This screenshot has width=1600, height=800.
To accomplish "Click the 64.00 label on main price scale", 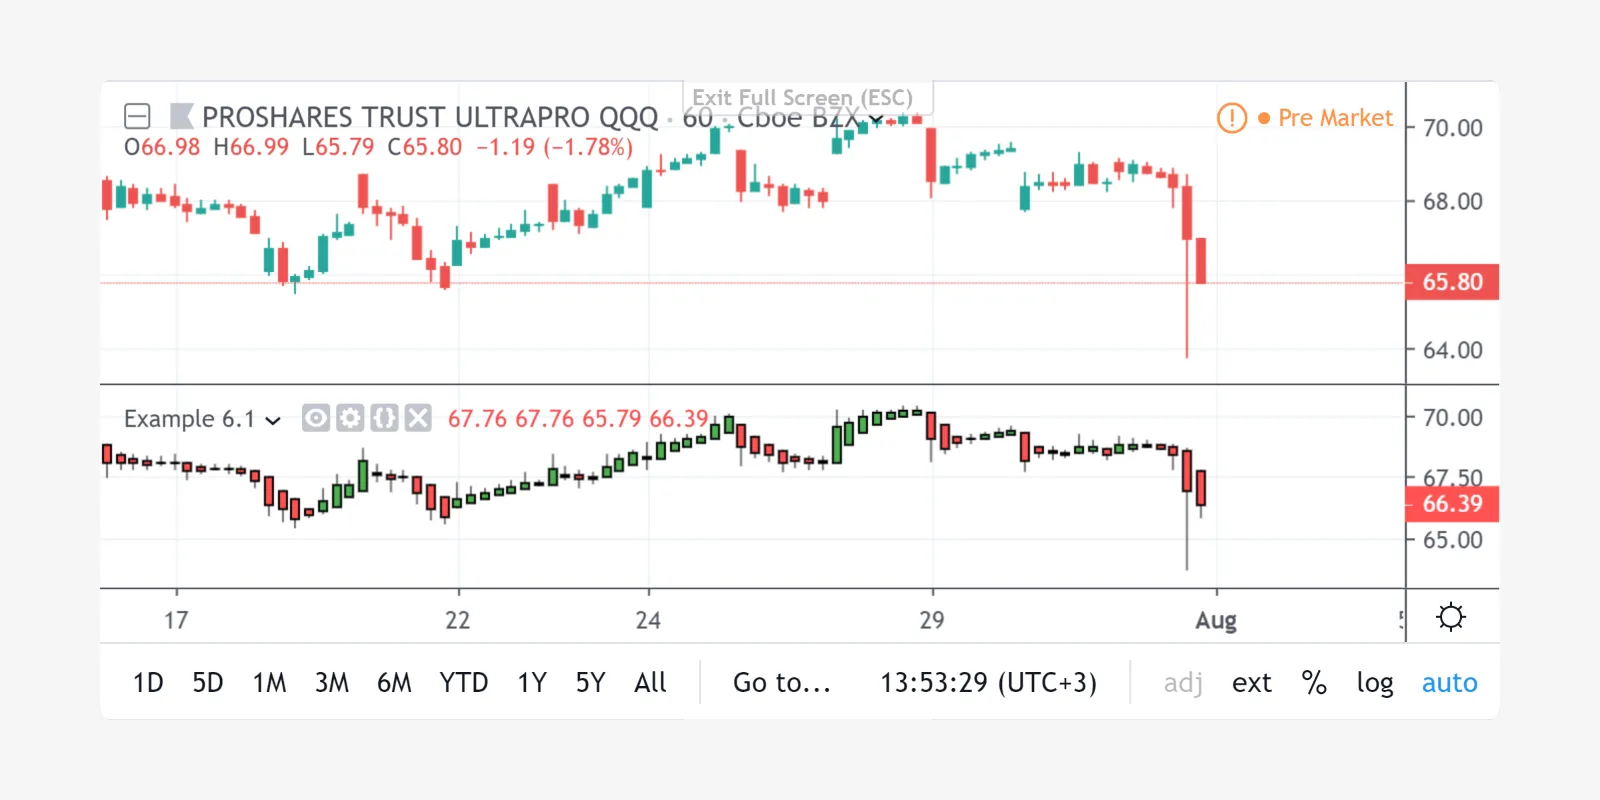I will tap(1452, 350).
